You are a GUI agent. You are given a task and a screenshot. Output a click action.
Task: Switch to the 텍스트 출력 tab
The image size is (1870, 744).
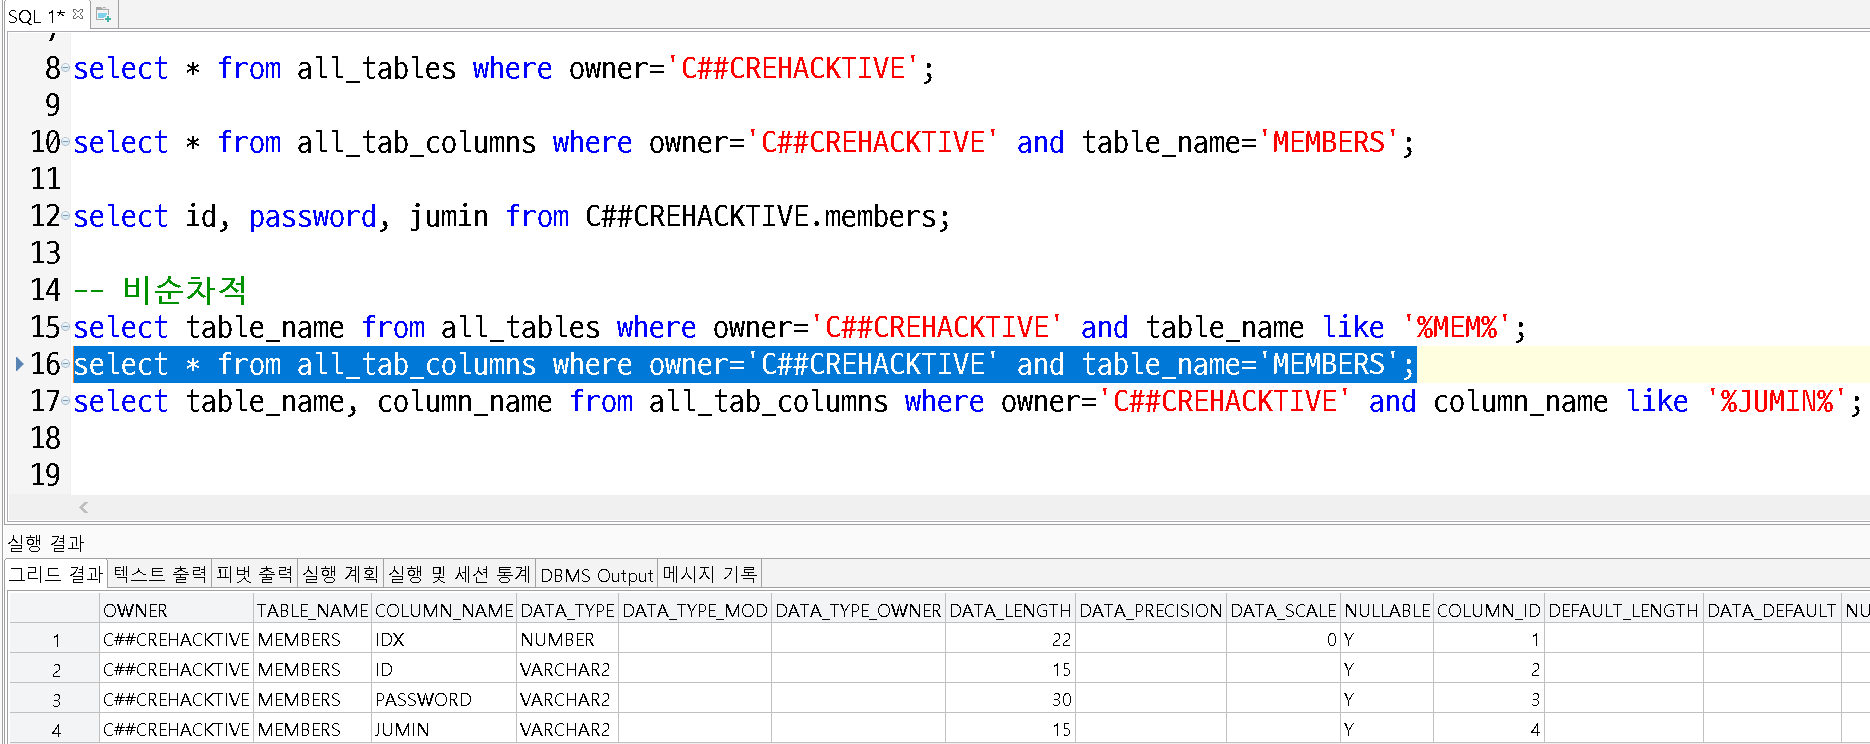pyautogui.click(x=159, y=574)
